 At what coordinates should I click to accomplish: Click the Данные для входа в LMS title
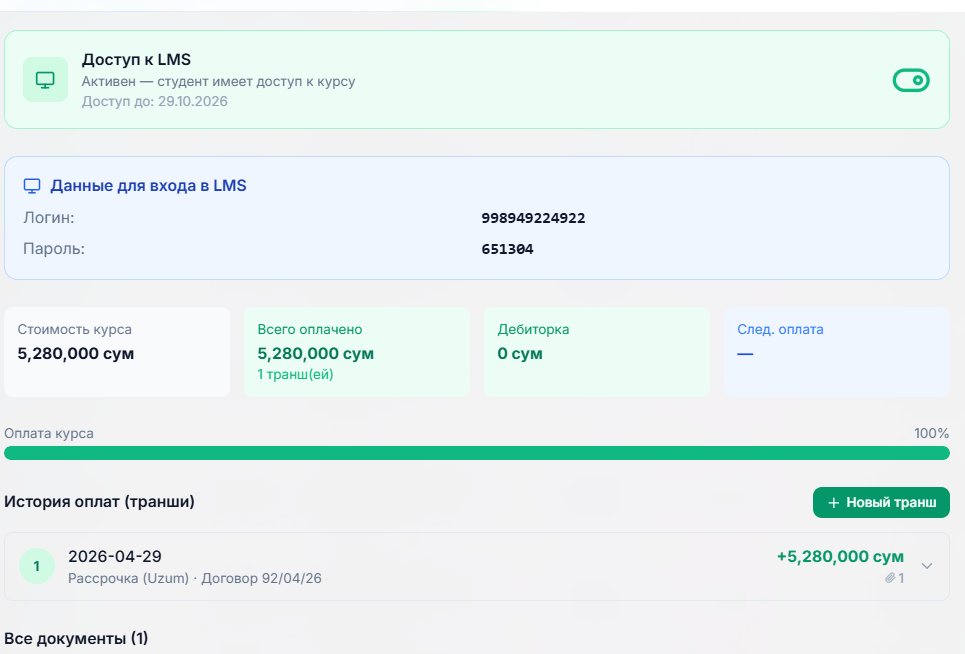(148, 186)
